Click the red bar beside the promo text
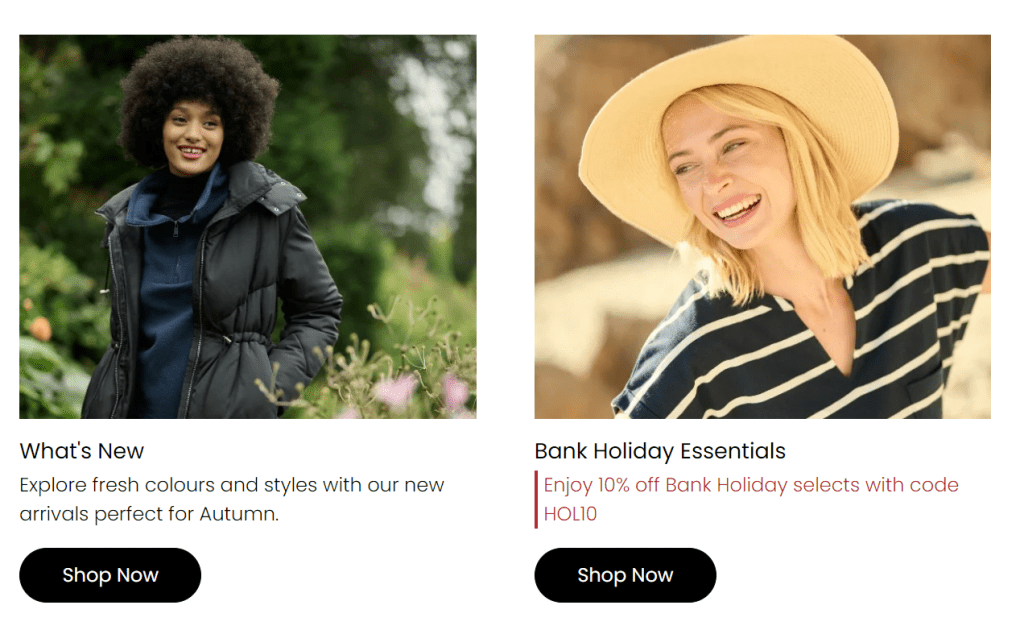This screenshot has height=626, width=1024. tap(536, 499)
